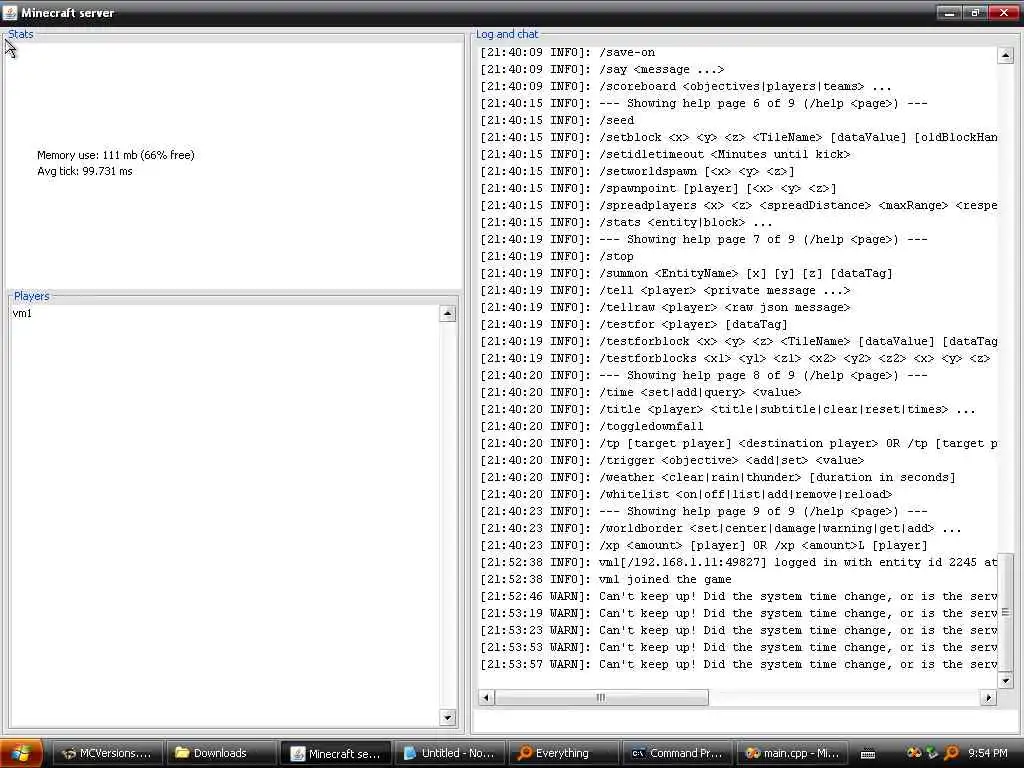
Task: Click the orange Everything search tray icon
Action: point(952,753)
